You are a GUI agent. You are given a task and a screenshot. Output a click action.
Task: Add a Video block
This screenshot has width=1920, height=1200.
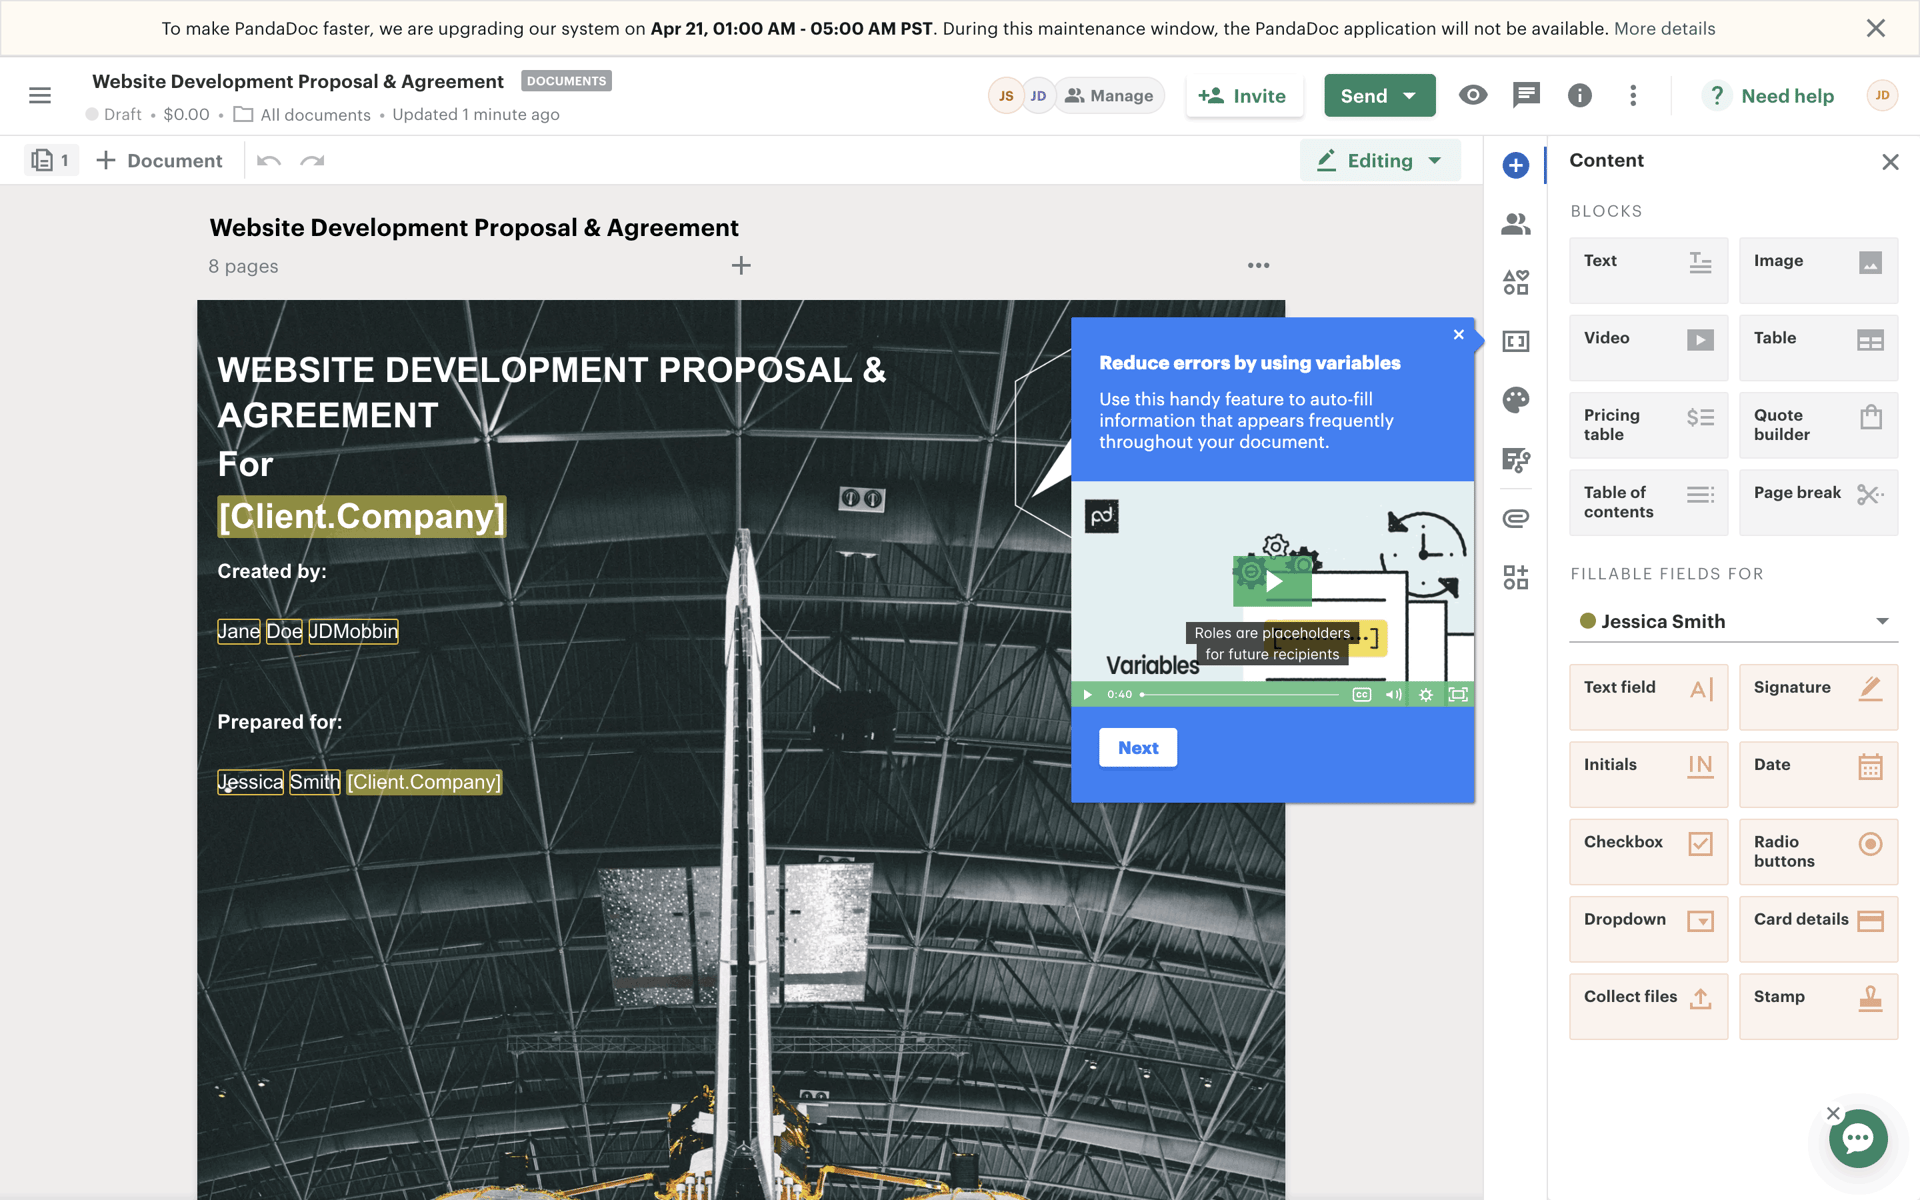coord(1648,347)
